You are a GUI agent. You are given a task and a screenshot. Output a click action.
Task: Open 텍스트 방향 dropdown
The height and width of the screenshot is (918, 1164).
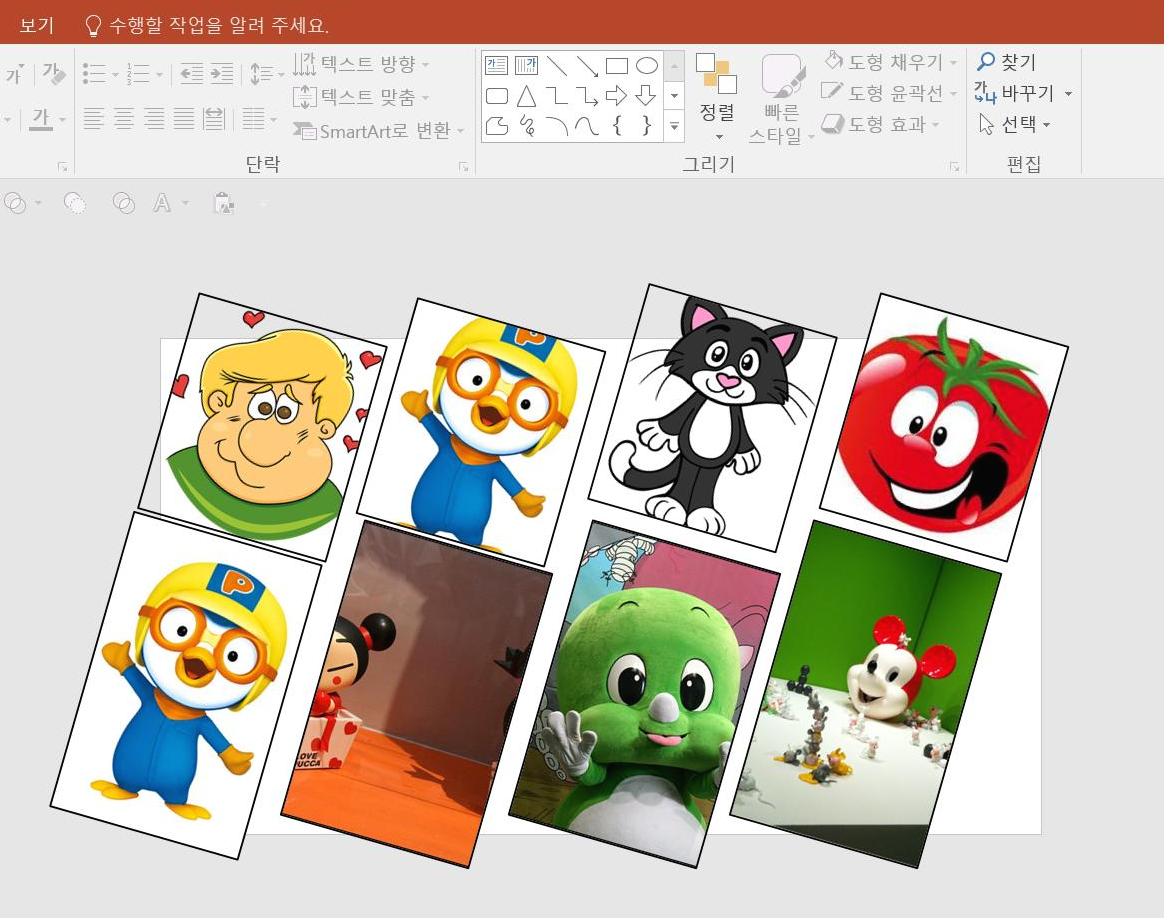coord(361,64)
